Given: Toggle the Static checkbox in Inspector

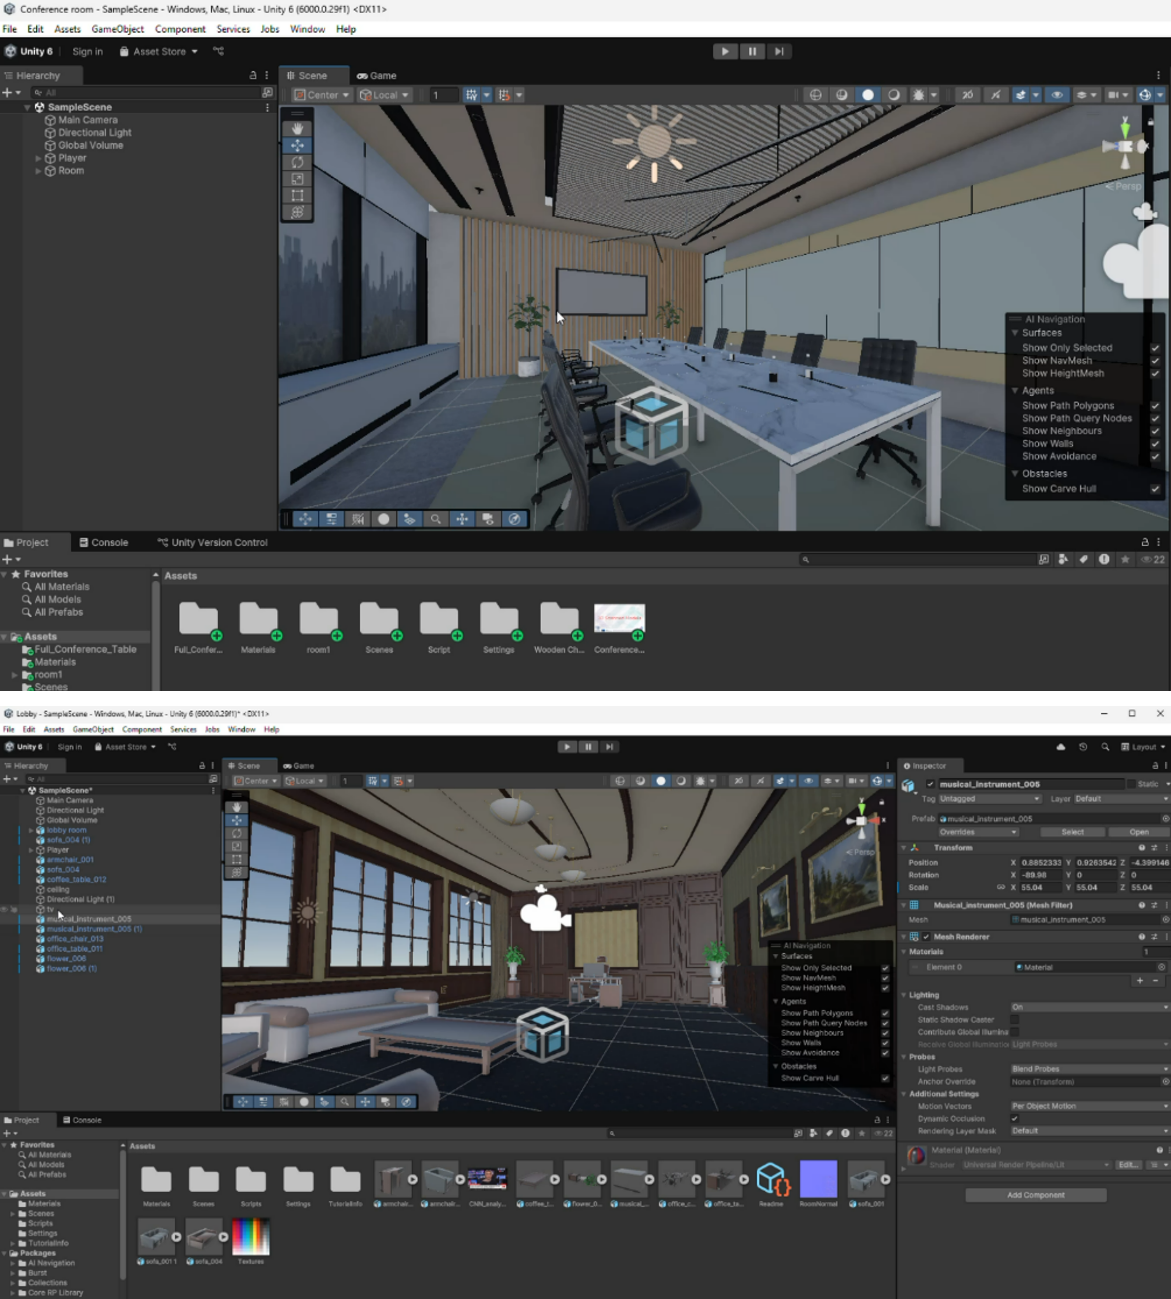Looking at the screenshot, I should (1132, 784).
